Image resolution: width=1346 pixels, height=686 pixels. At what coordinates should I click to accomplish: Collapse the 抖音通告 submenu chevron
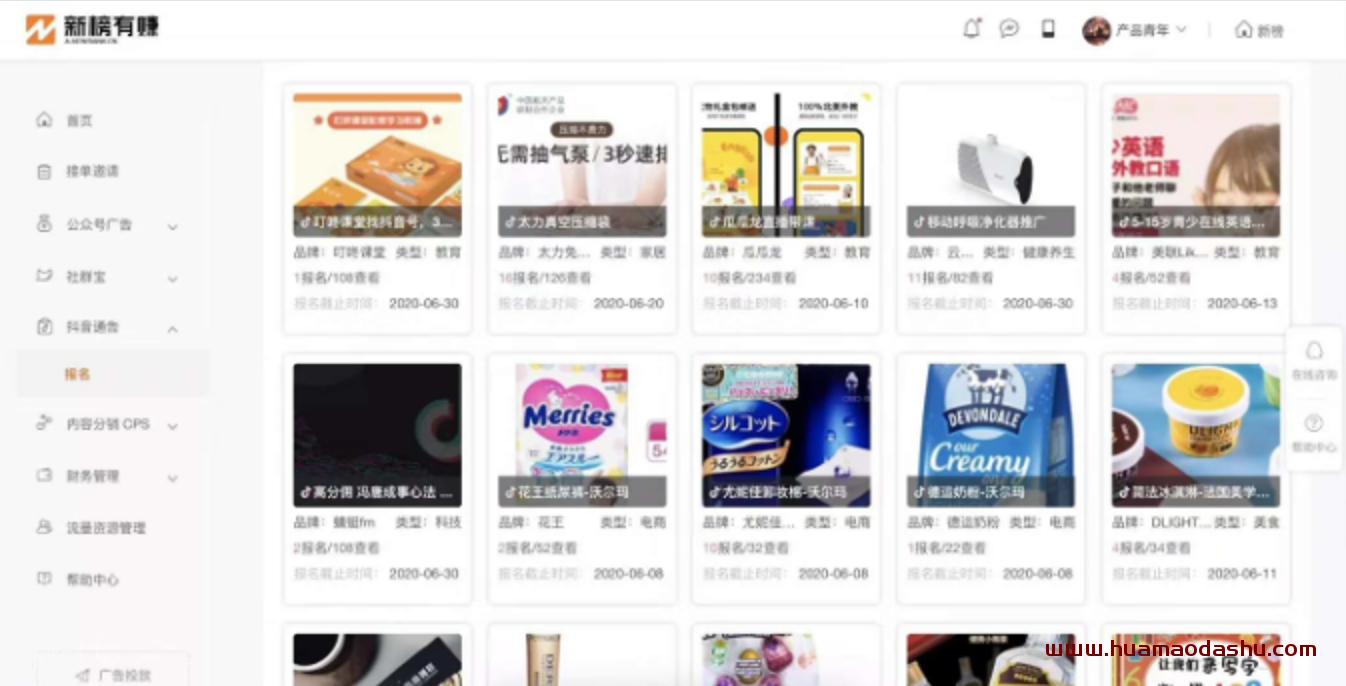click(x=172, y=328)
